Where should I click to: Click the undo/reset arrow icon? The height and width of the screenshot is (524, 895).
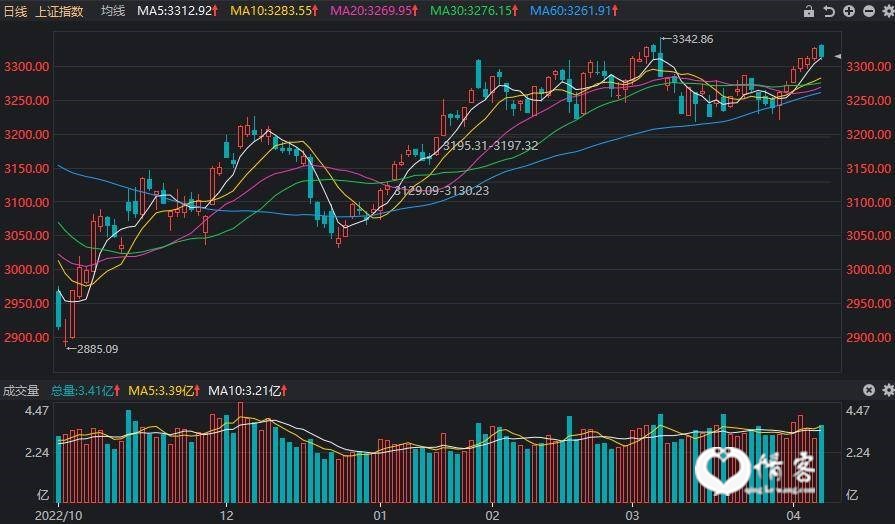(829, 11)
